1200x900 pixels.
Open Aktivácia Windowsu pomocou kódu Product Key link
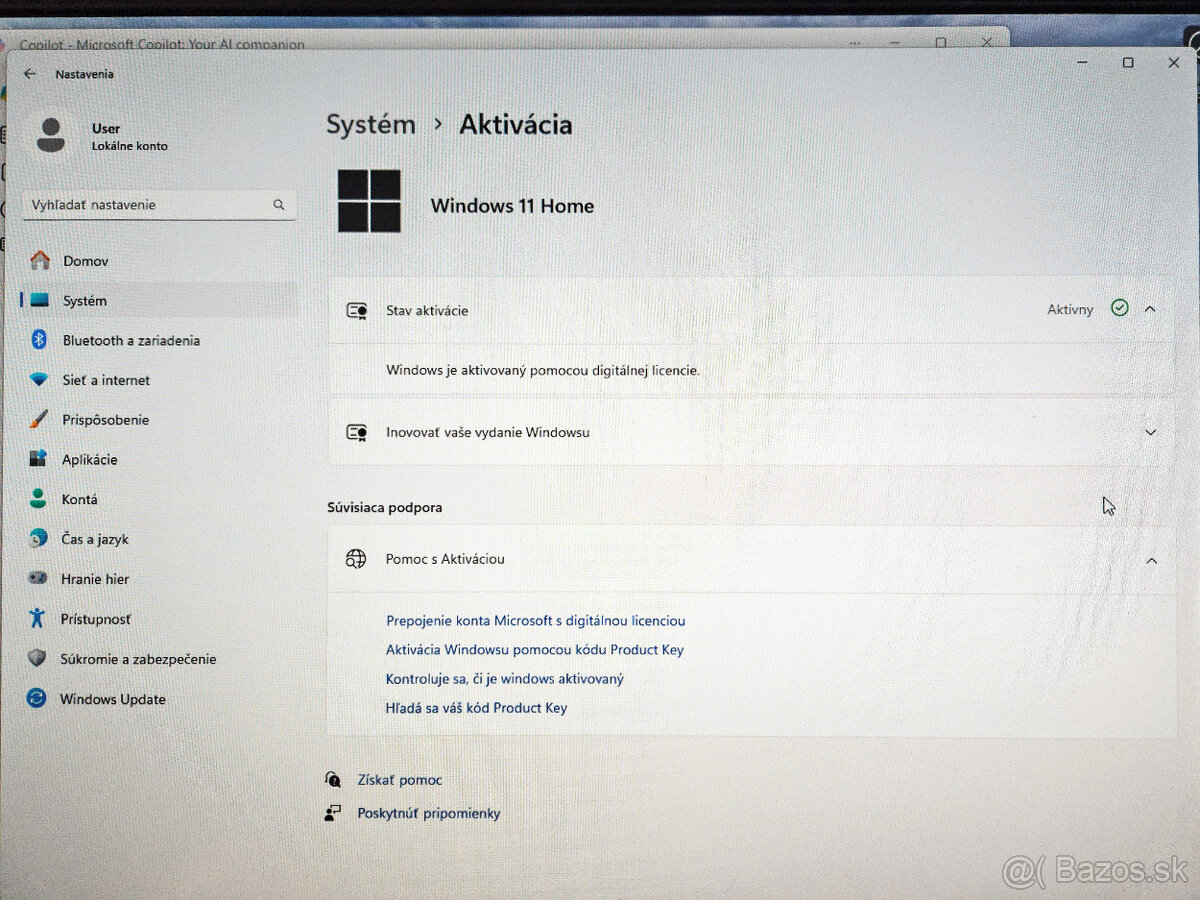pyautogui.click(x=535, y=649)
